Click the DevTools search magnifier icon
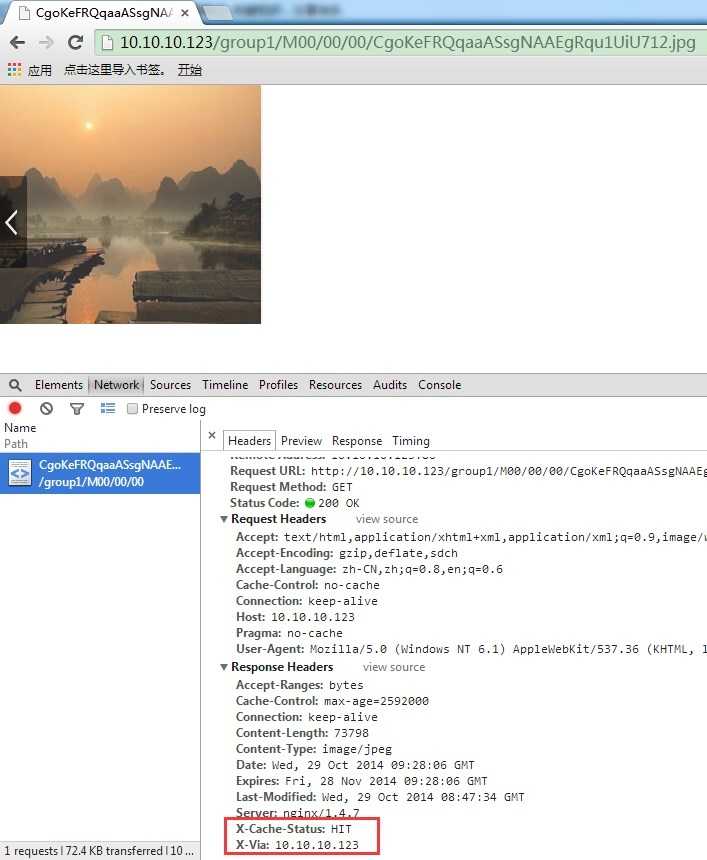The image size is (707, 860). (15, 385)
